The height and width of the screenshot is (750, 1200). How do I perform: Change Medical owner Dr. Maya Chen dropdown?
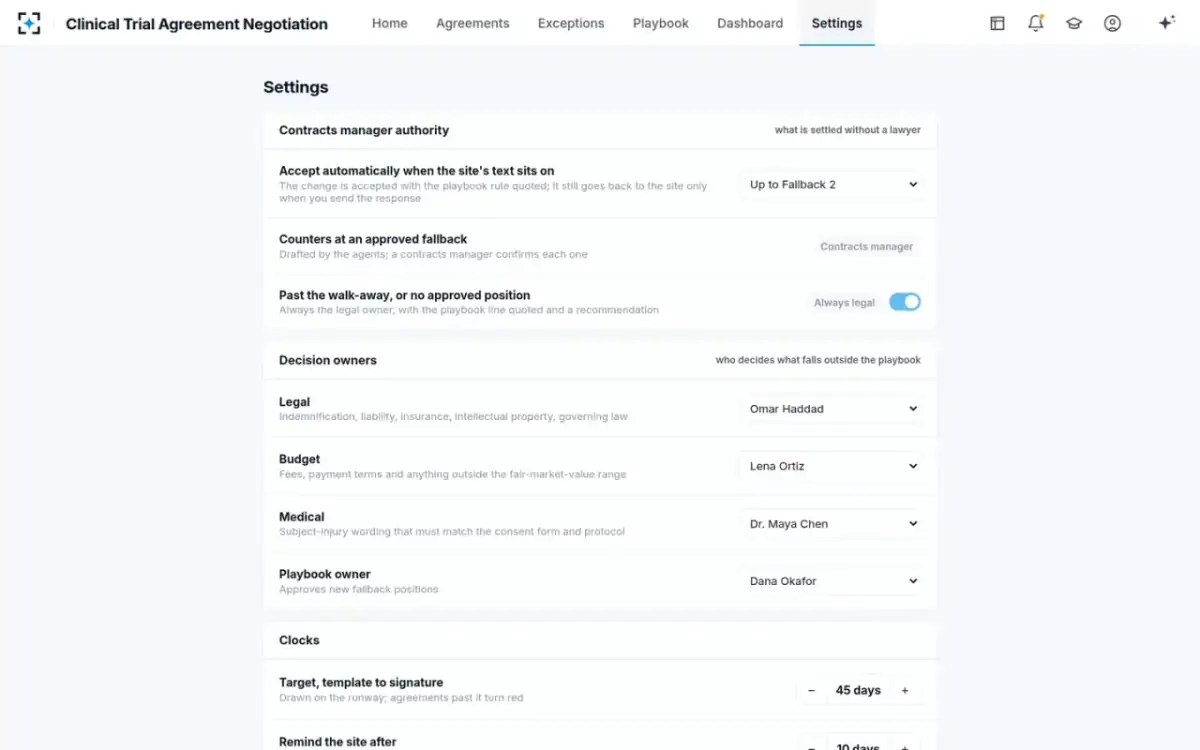[x=833, y=524]
